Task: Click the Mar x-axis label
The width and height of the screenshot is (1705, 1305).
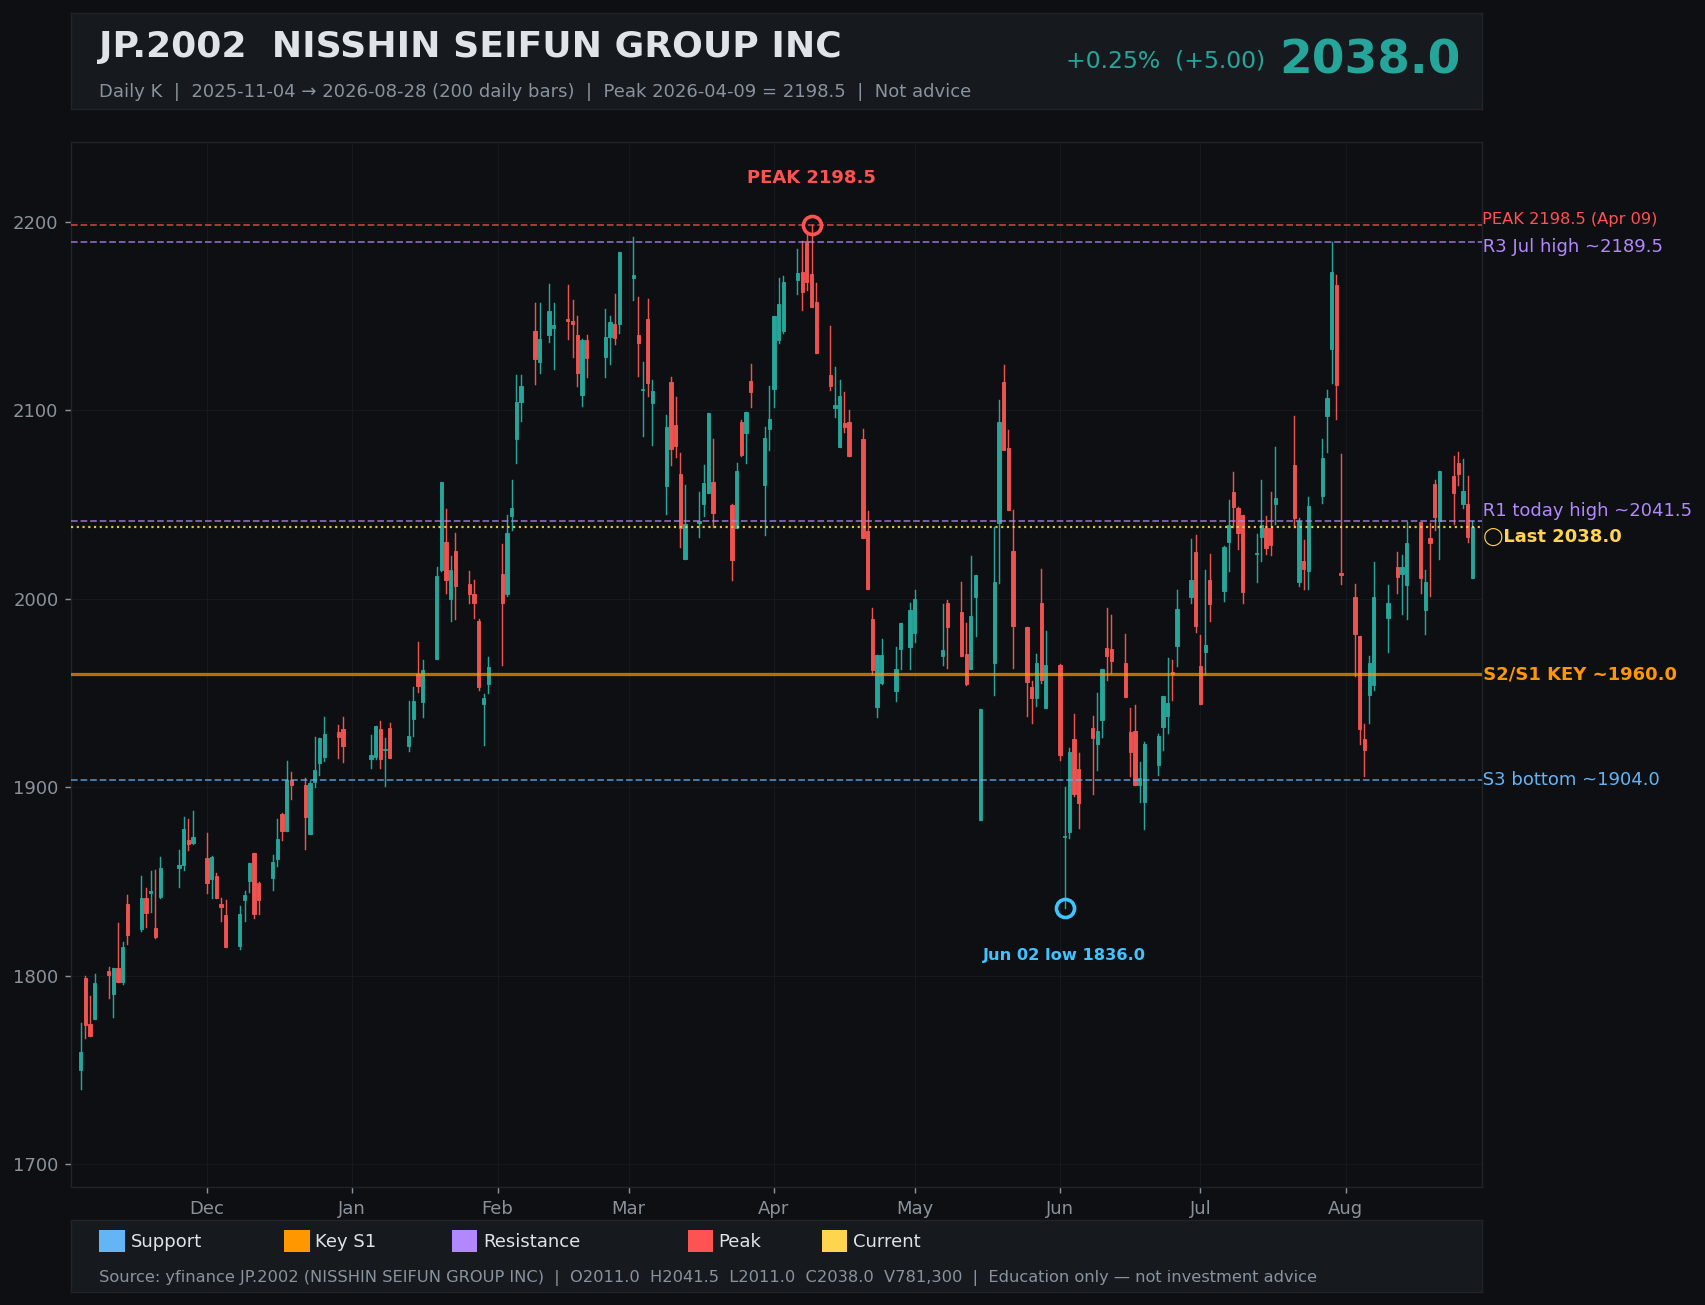Action: pos(628,1208)
